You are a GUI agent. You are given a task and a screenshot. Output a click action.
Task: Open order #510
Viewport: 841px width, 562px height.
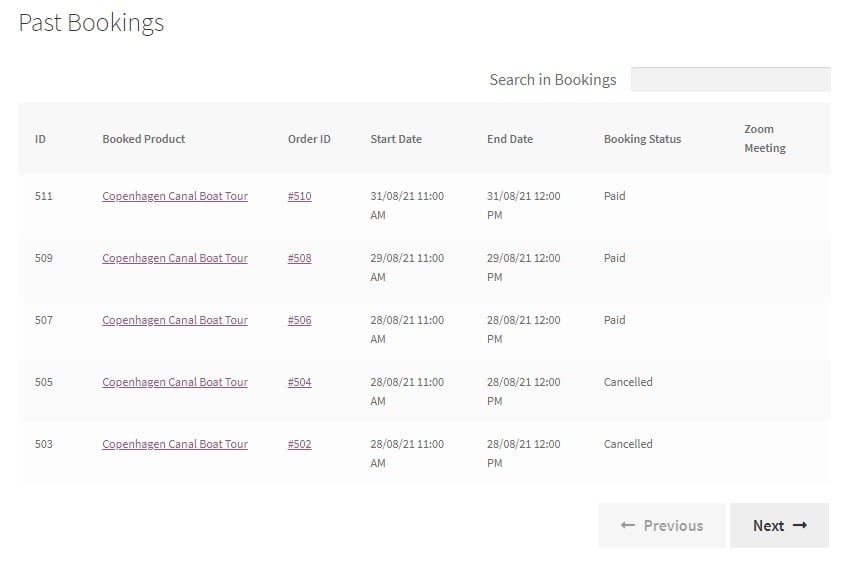pyautogui.click(x=299, y=196)
